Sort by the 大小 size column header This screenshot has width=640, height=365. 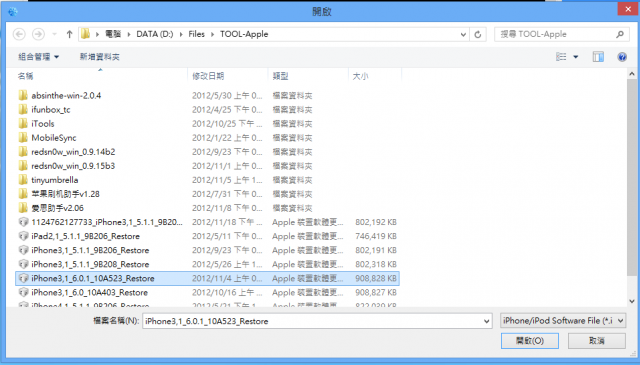pyautogui.click(x=360, y=76)
